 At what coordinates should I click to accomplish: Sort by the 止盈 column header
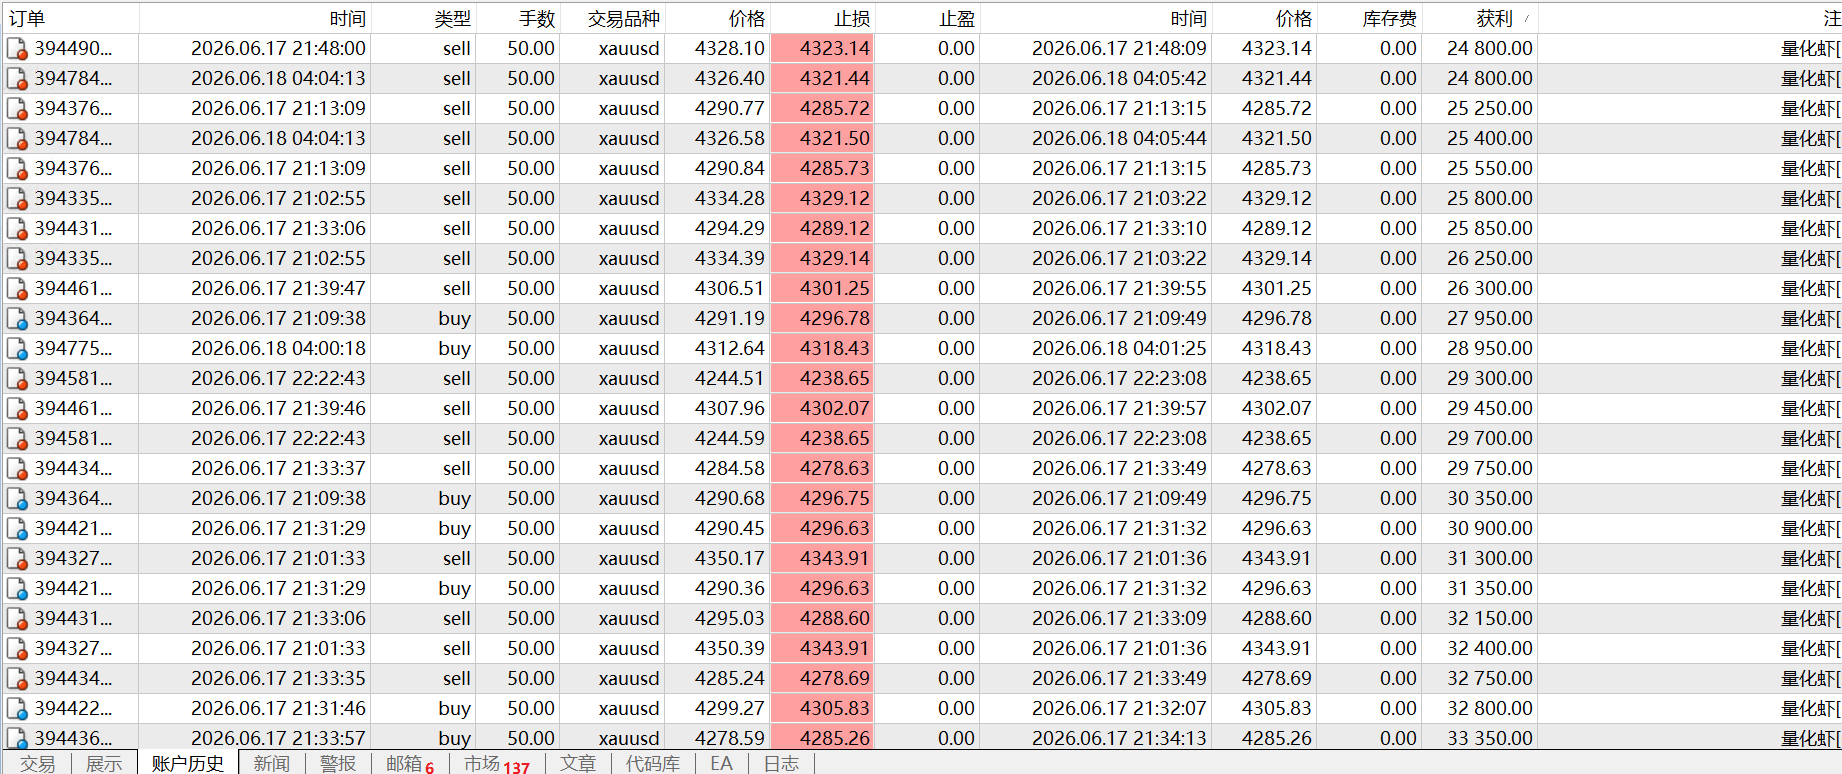click(927, 18)
